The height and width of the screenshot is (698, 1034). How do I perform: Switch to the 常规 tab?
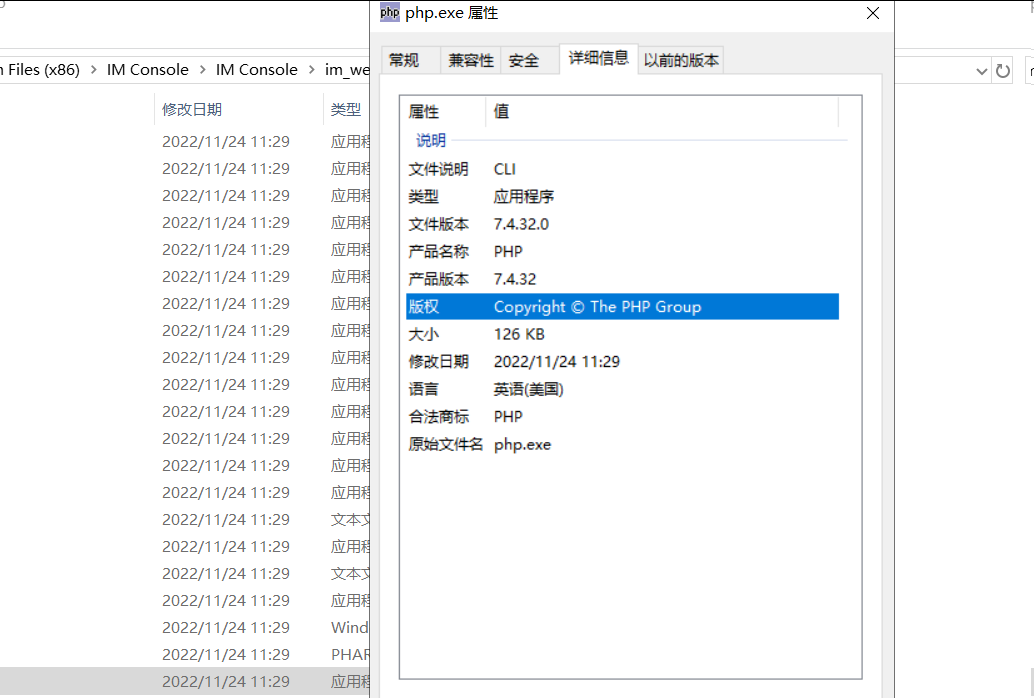409,60
